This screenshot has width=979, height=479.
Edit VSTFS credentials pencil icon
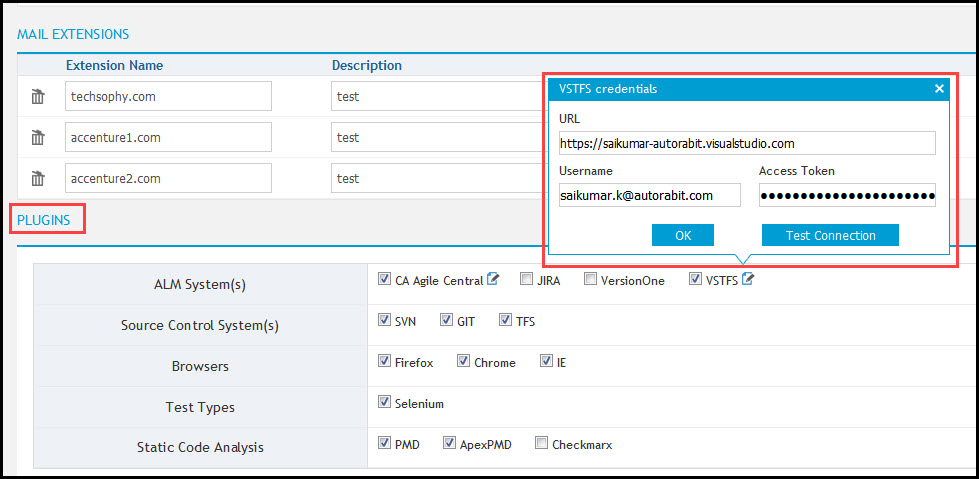pos(747,280)
